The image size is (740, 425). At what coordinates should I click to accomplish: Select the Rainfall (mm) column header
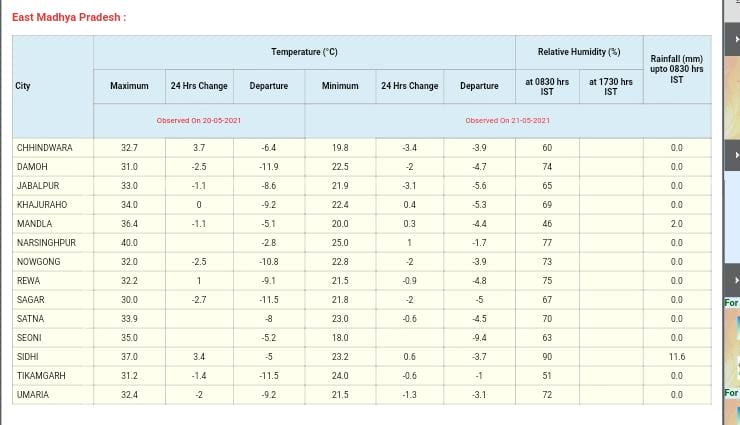(x=676, y=69)
